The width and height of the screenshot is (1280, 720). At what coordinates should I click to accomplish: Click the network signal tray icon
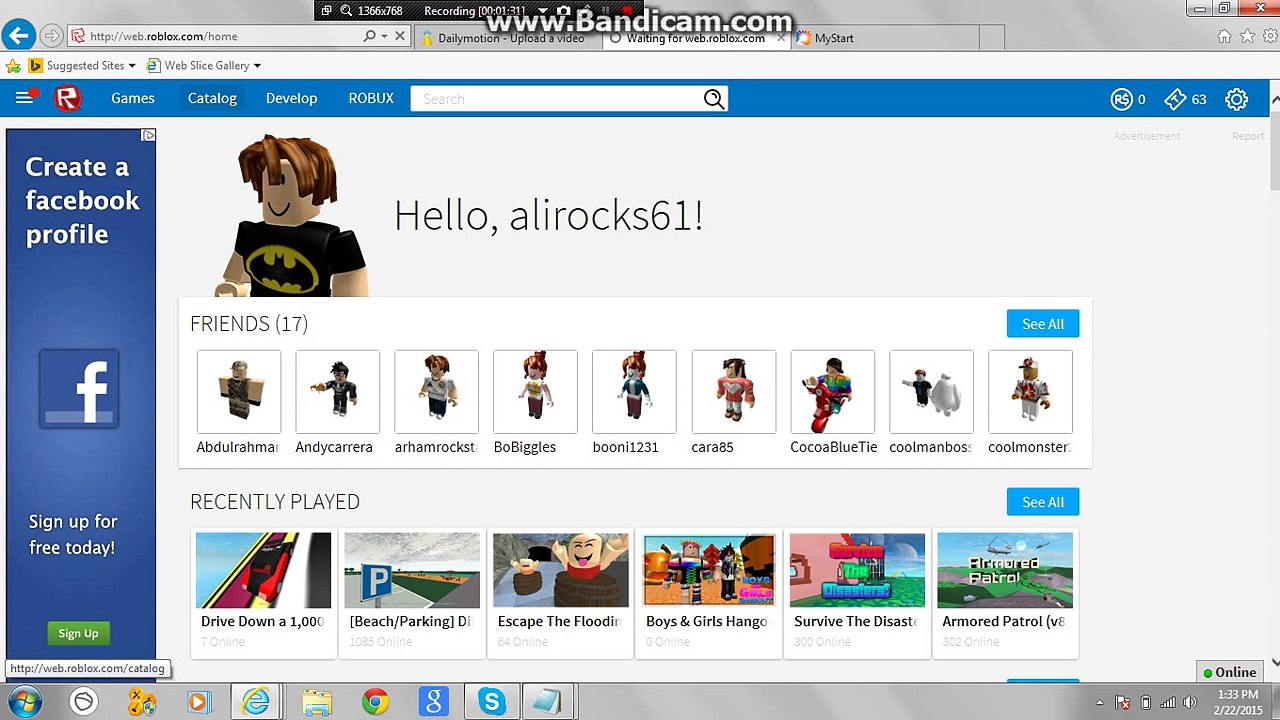[x=1168, y=702]
